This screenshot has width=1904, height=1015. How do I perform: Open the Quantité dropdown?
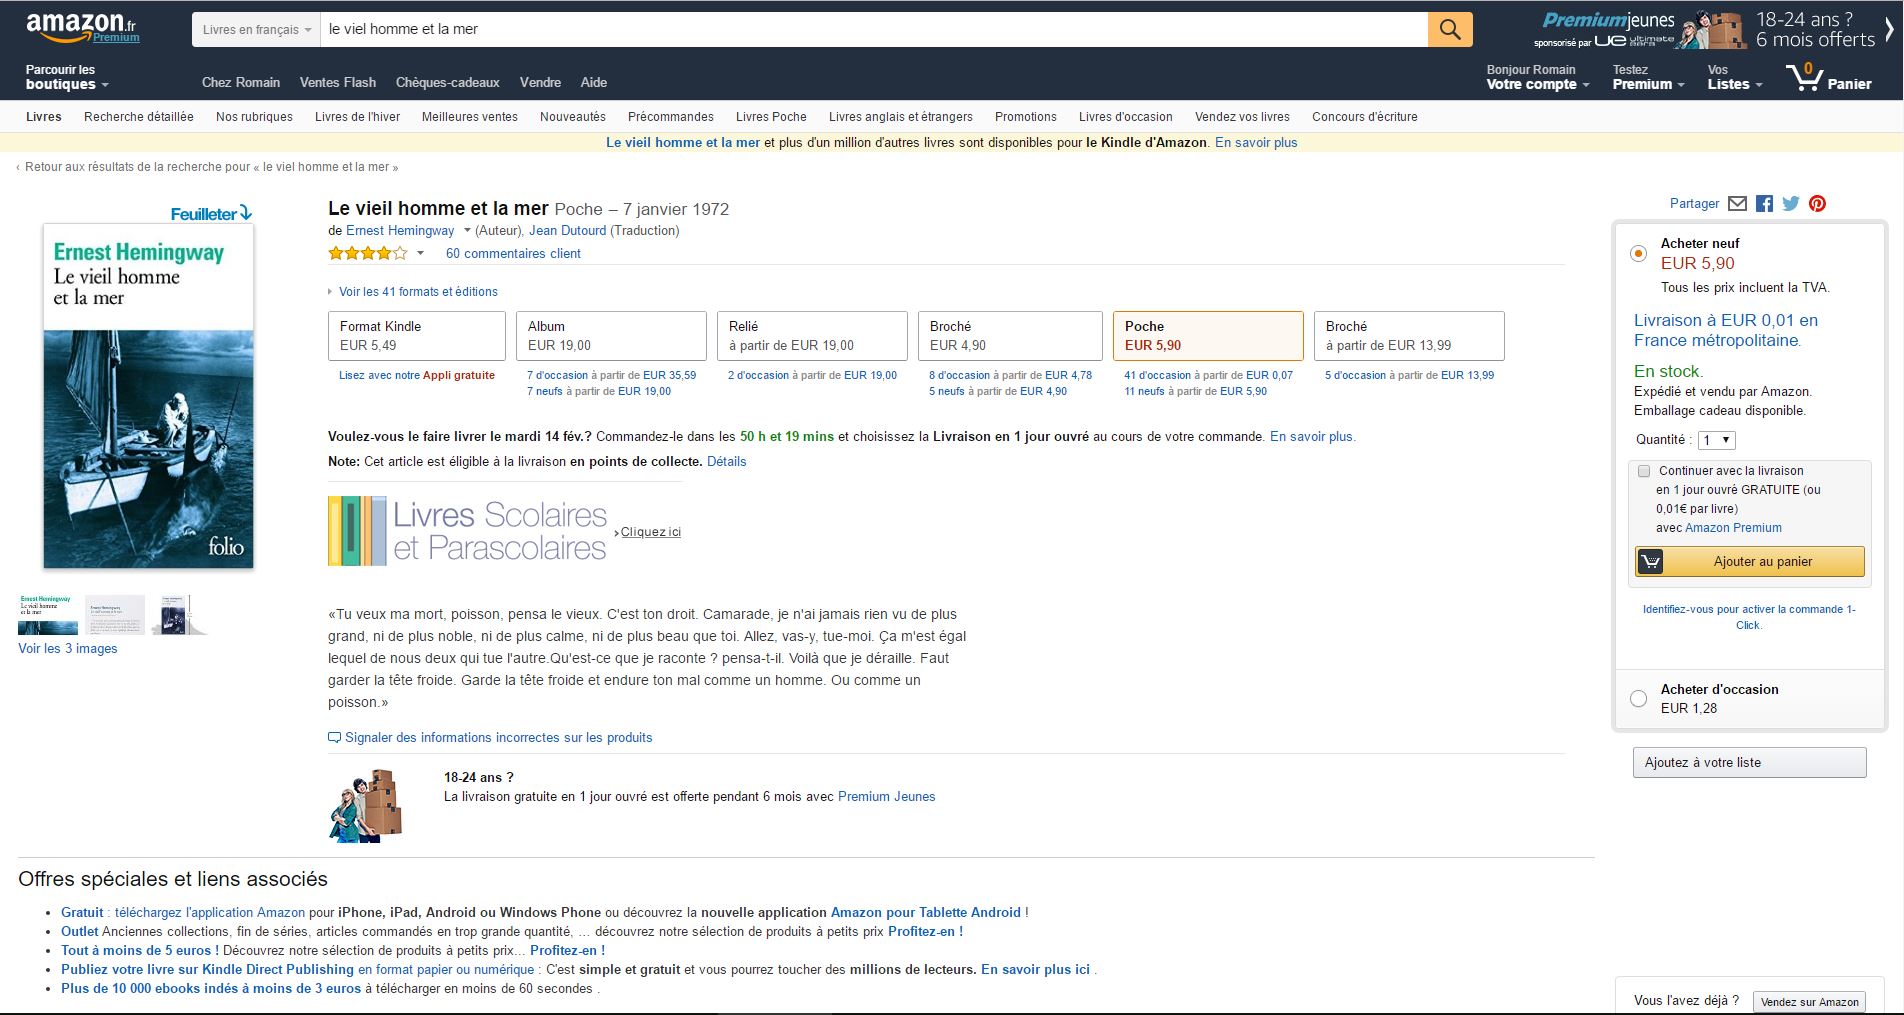(1716, 440)
